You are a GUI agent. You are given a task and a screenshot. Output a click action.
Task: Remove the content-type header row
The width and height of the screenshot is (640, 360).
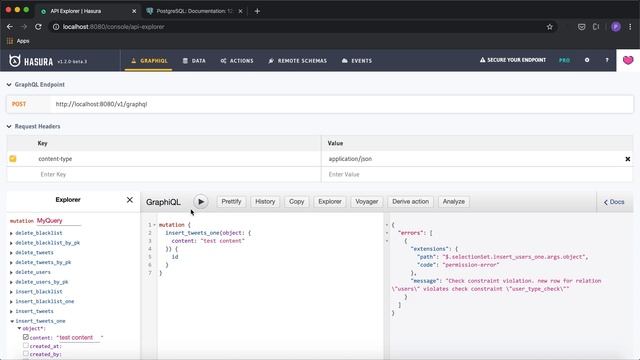click(x=628, y=159)
